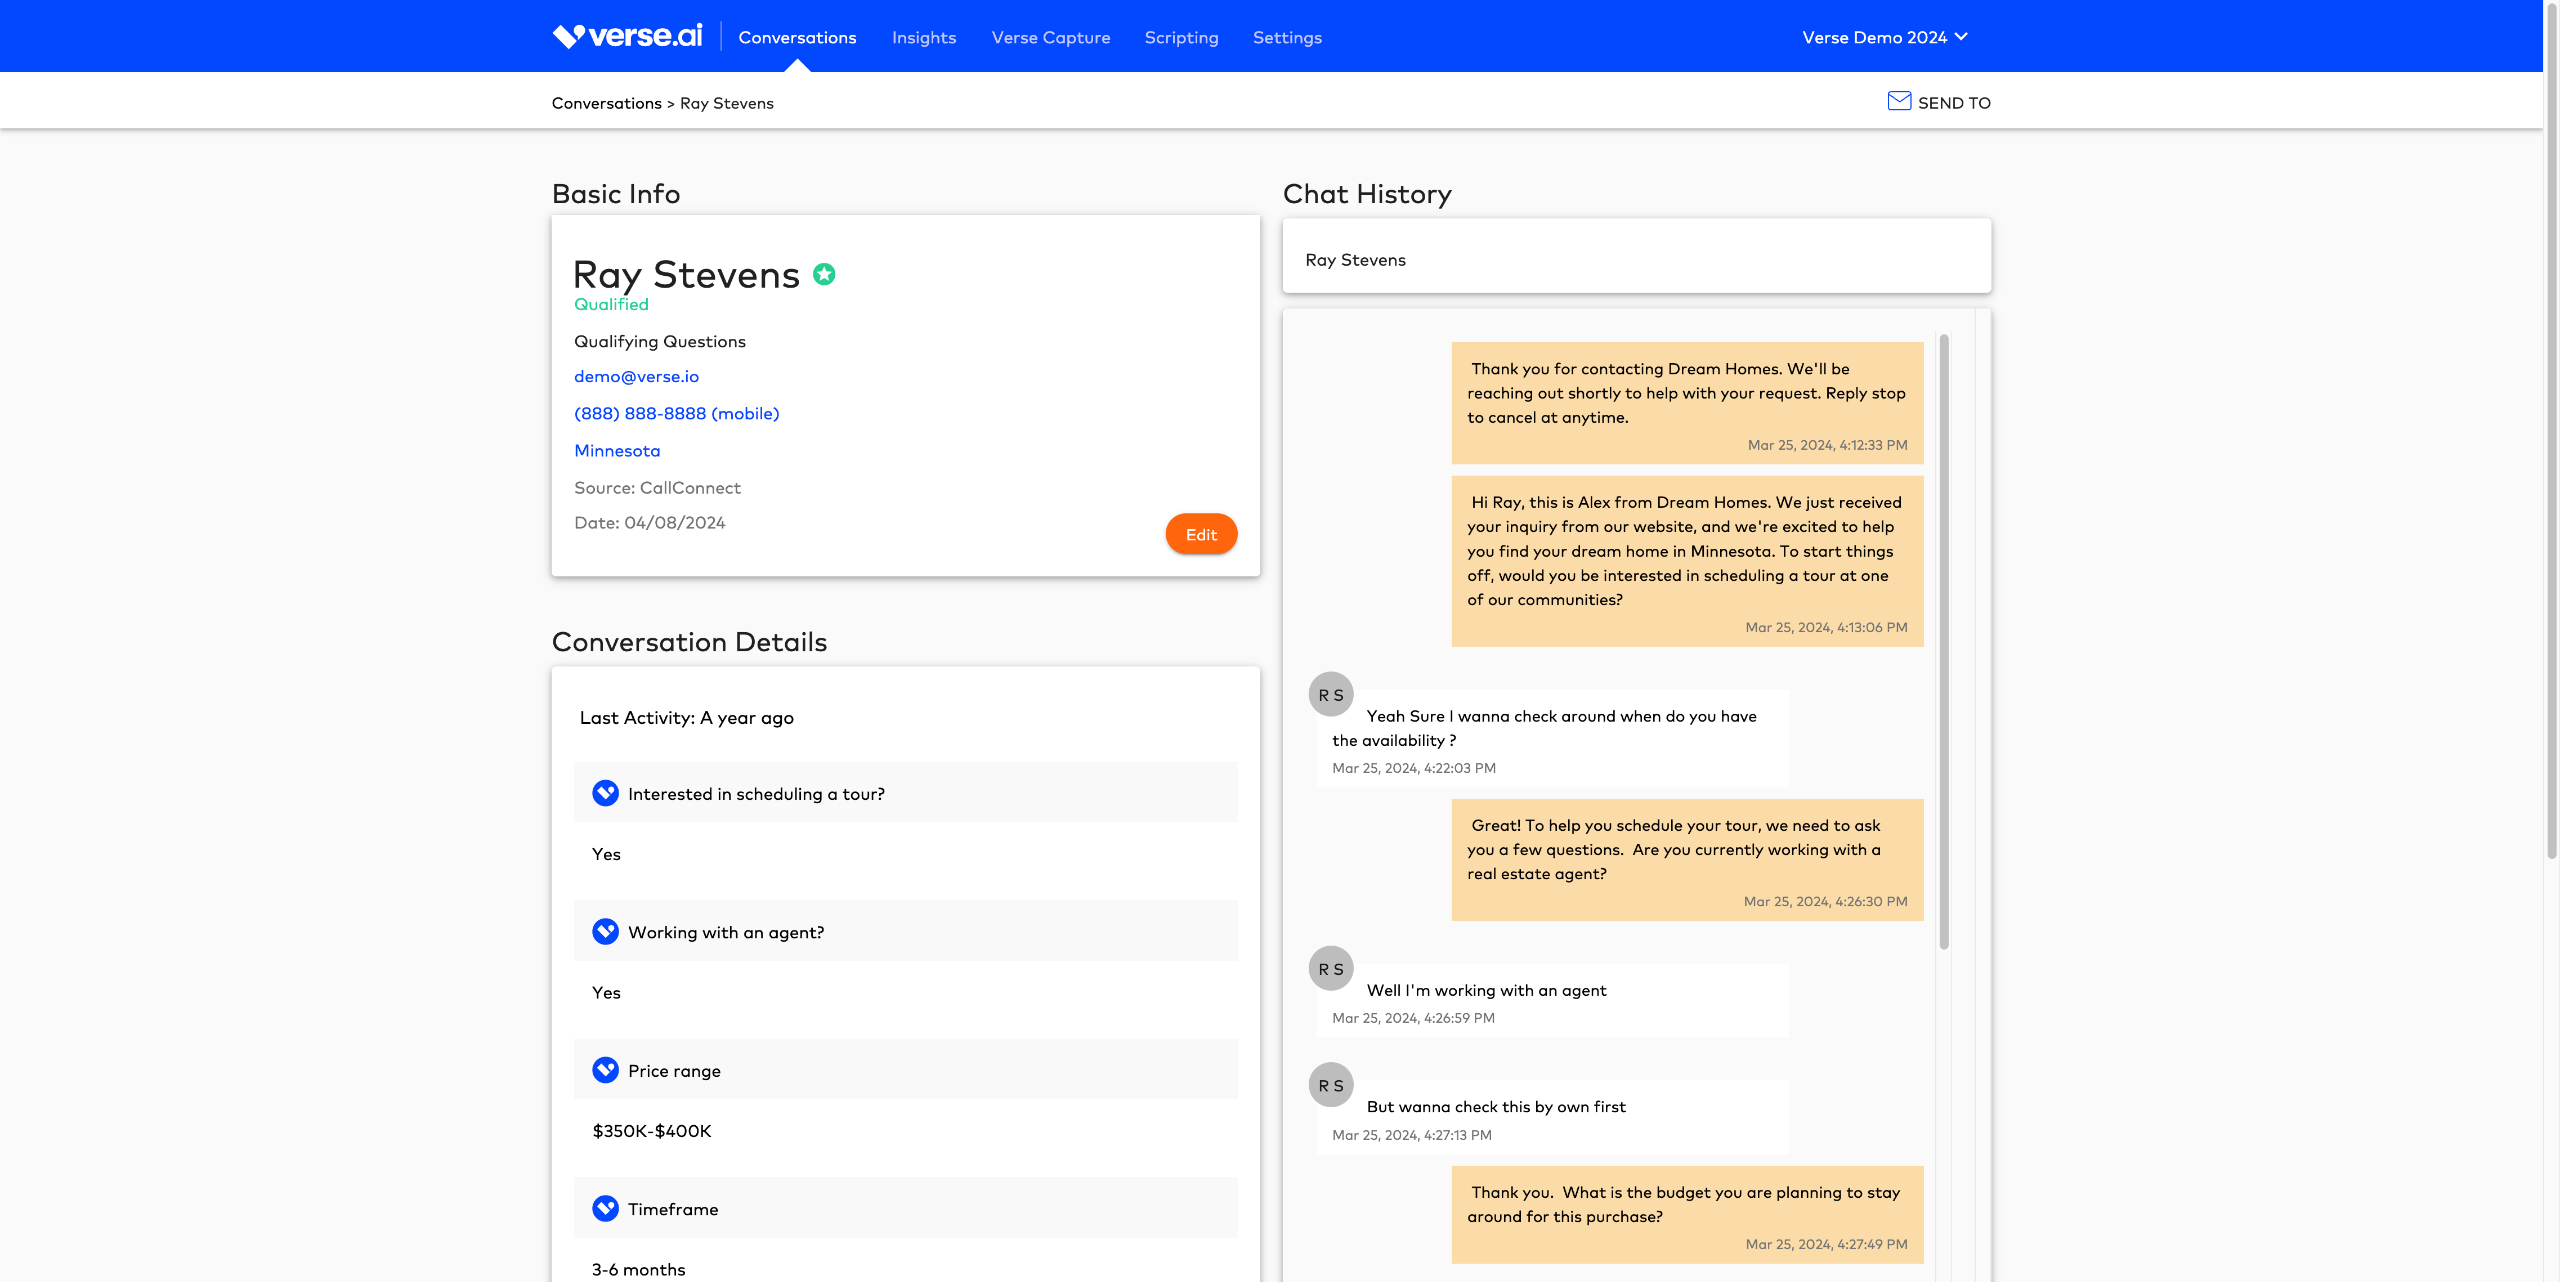Image resolution: width=2560 pixels, height=1282 pixels.
Task: Switch to Scripting tab
Action: coord(1181,37)
